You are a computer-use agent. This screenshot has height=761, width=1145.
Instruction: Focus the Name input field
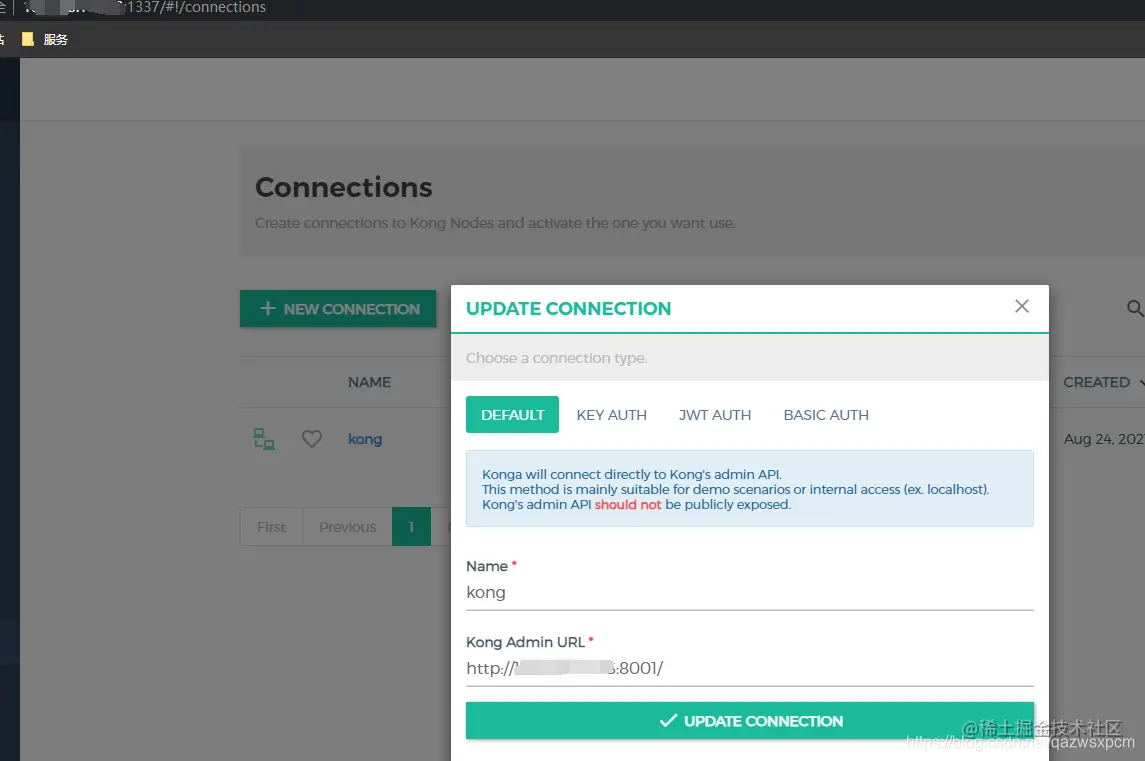point(750,592)
